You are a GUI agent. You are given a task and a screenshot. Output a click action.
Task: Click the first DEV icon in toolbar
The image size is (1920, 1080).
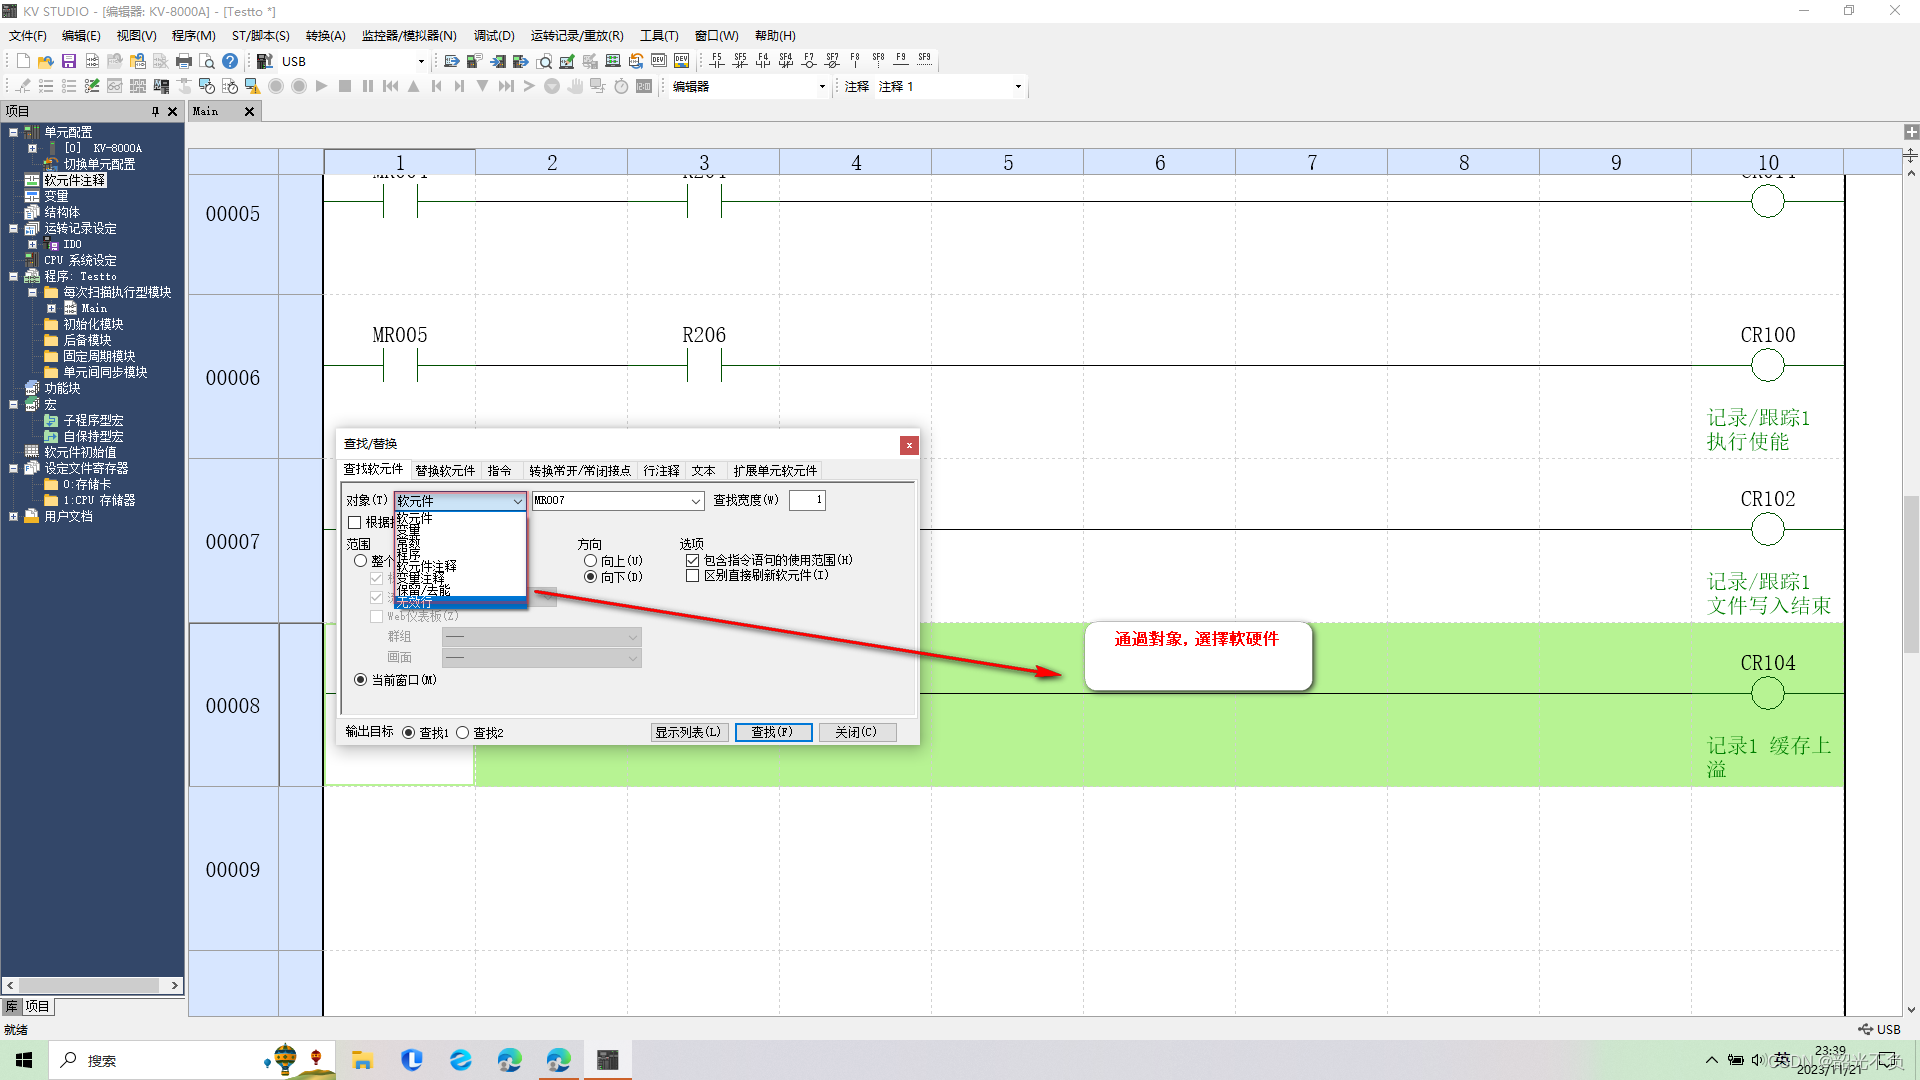[x=659, y=61]
